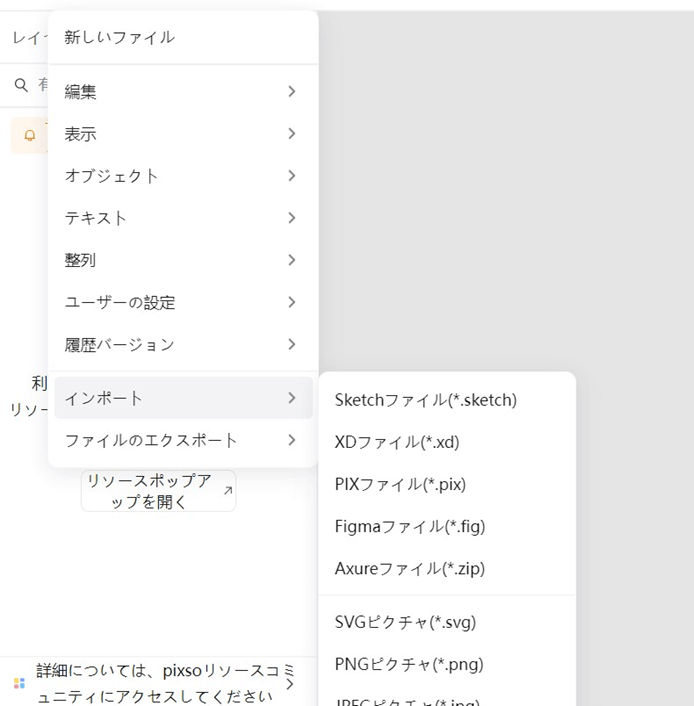Import a Sketchファイル(*.sketch)
694x706 pixels.
(447, 400)
